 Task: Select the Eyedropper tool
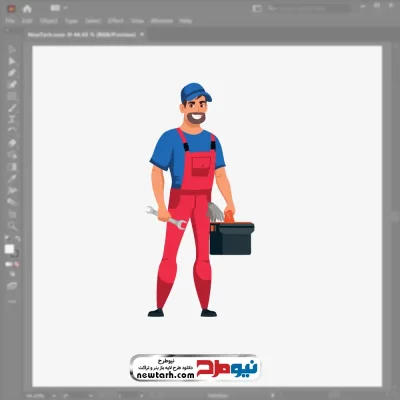(12, 178)
